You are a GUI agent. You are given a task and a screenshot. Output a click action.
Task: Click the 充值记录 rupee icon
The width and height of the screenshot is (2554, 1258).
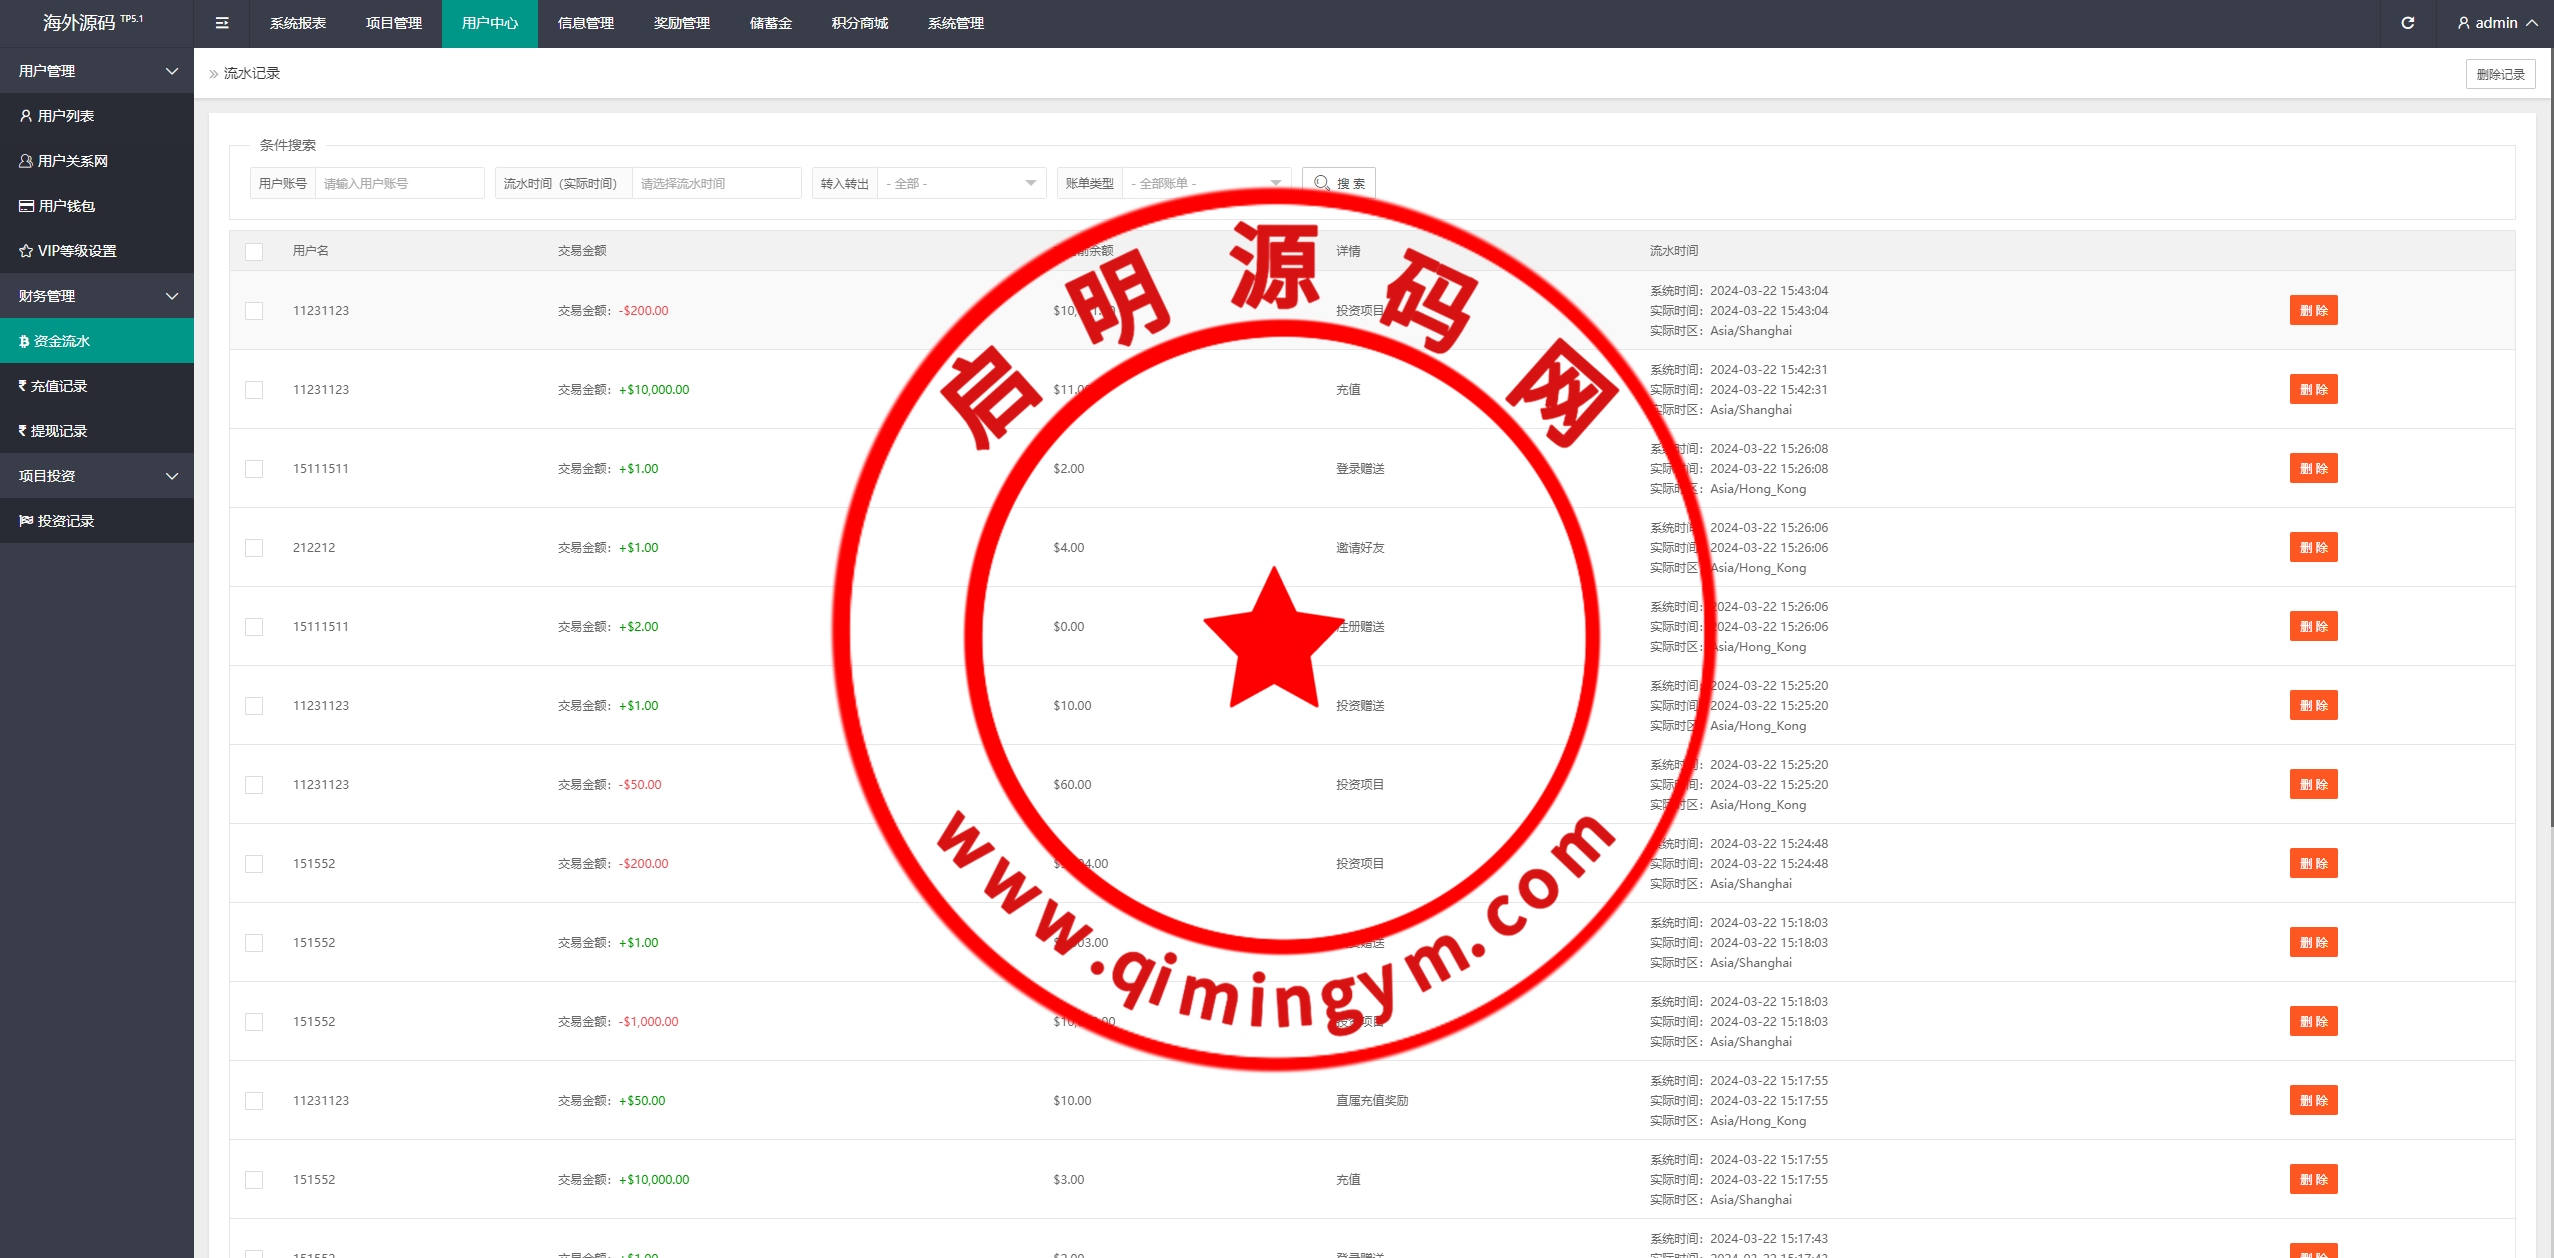(x=22, y=386)
